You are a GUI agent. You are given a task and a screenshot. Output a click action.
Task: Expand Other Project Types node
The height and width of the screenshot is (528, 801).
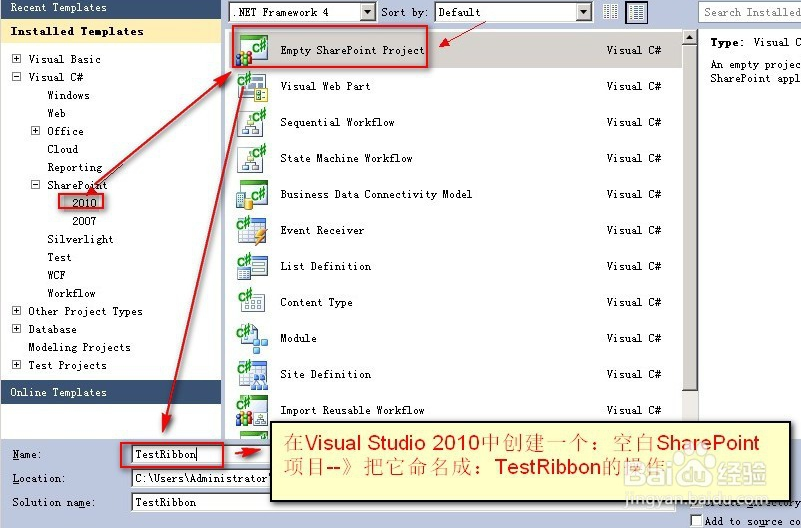coord(17,310)
